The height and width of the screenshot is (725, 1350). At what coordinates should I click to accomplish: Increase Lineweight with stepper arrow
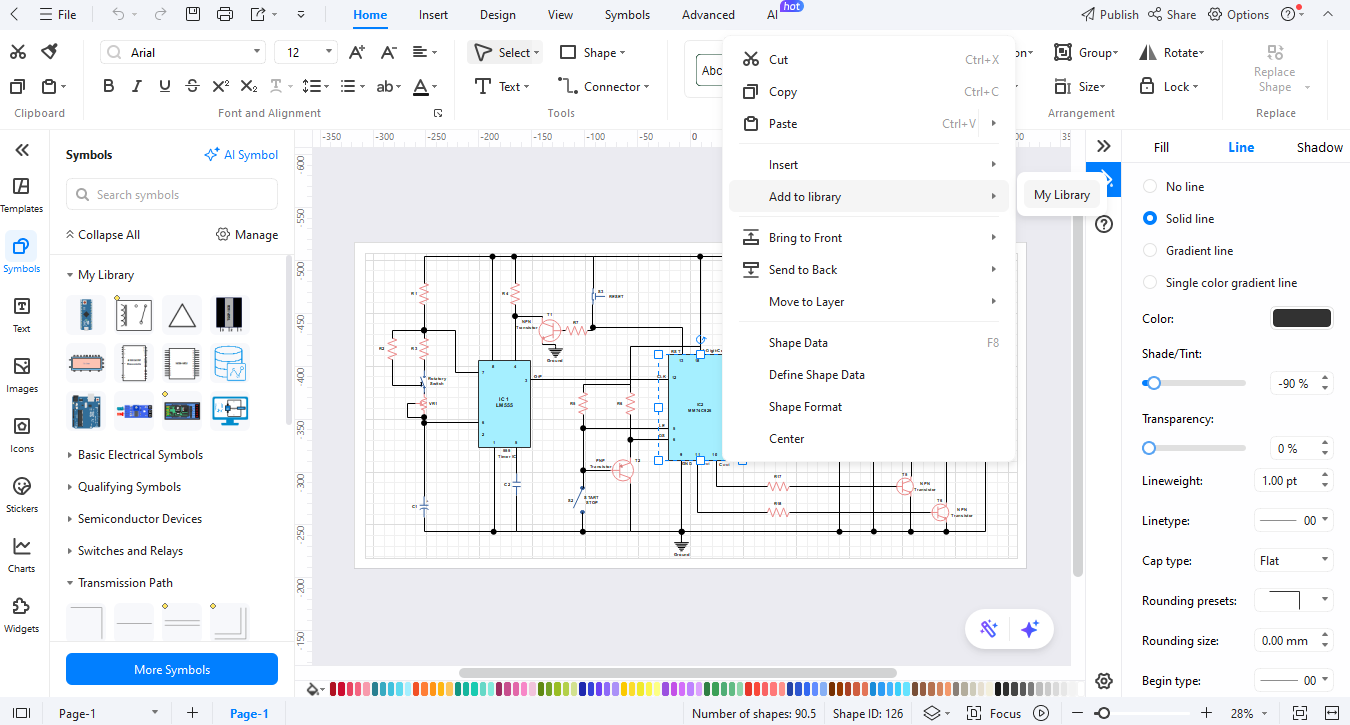pyautogui.click(x=1325, y=476)
